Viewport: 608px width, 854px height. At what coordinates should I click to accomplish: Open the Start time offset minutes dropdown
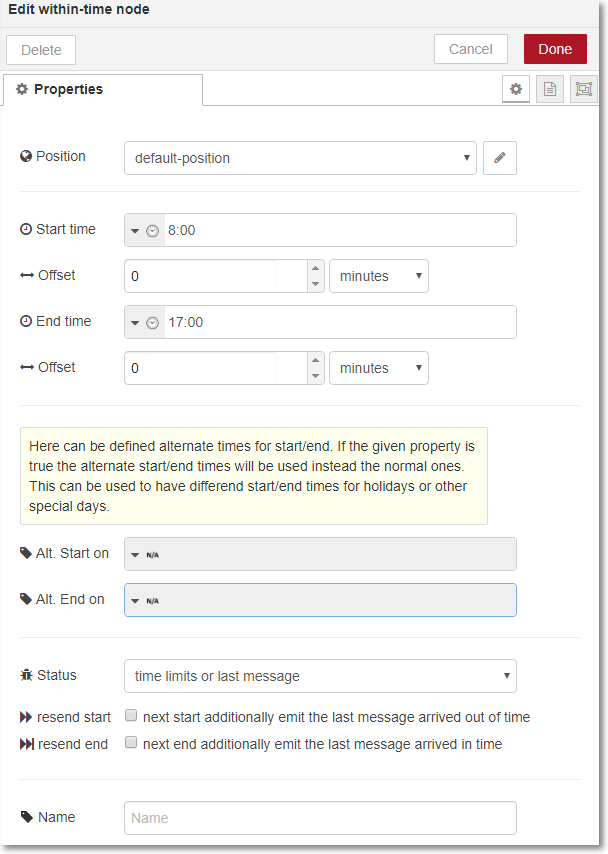coord(379,276)
